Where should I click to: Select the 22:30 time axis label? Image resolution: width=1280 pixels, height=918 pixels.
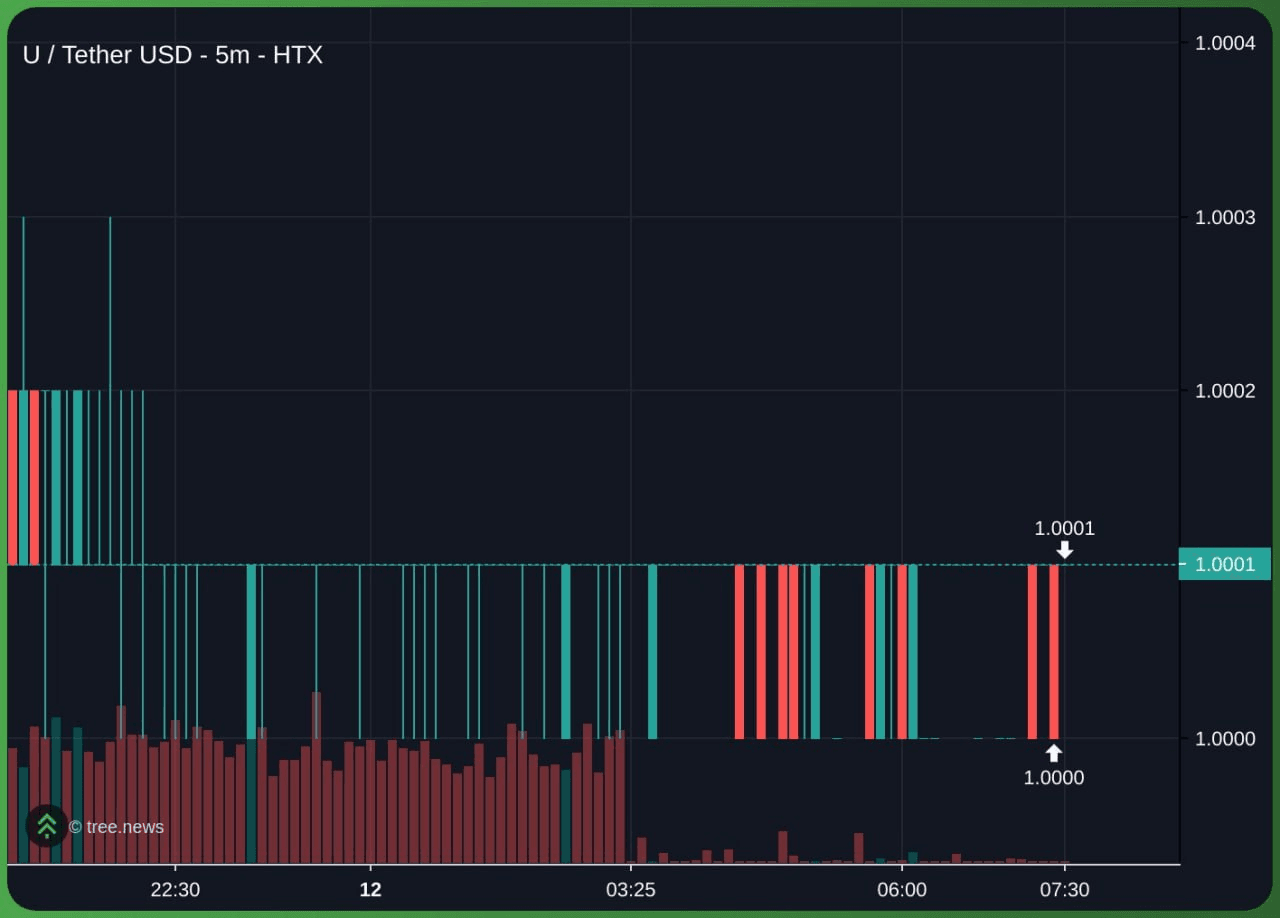[175, 890]
